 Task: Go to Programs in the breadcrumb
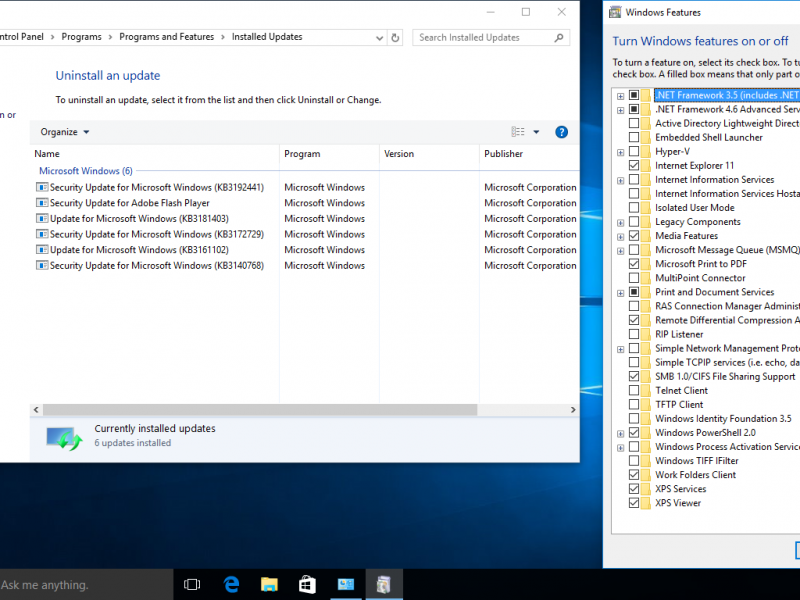(x=81, y=37)
